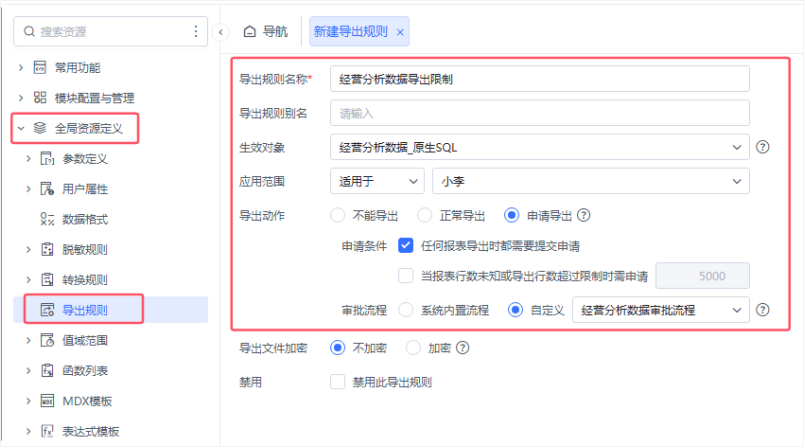The height and width of the screenshot is (448, 805).
Task: Expand the 模块配置与管理 tree node
Action: 21,98
